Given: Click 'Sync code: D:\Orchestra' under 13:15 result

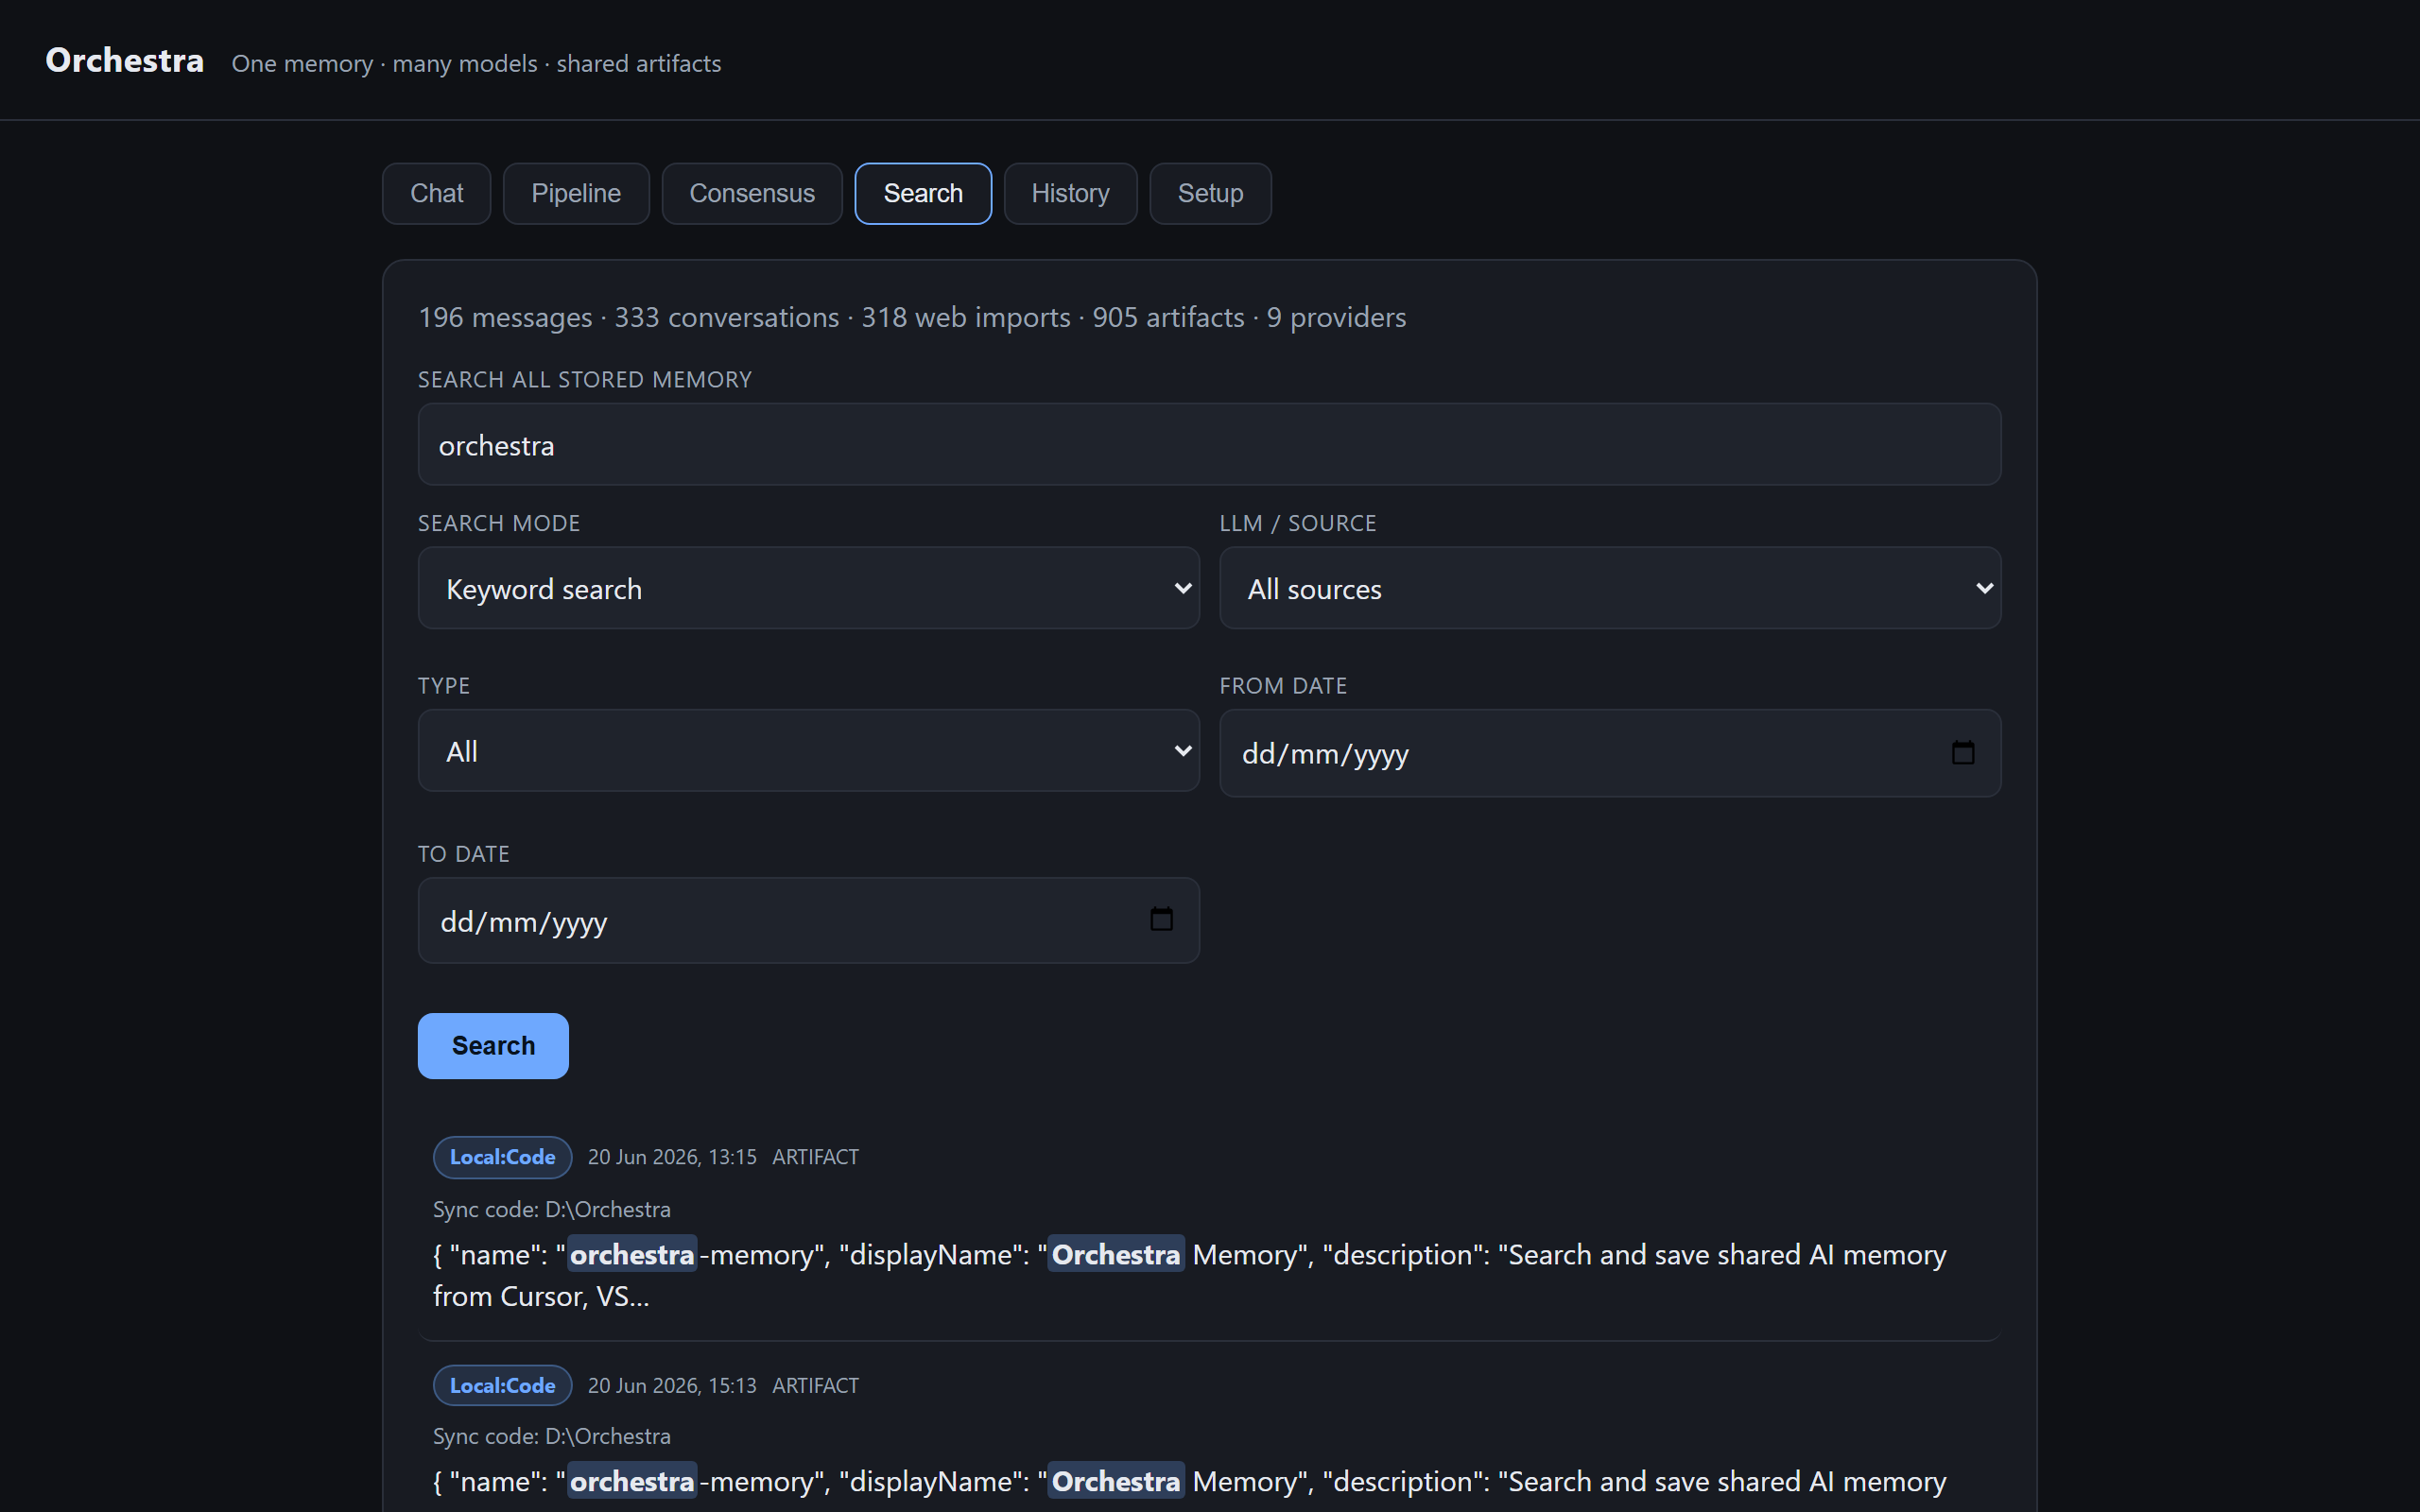Looking at the screenshot, I should (x=552, y=1209).
